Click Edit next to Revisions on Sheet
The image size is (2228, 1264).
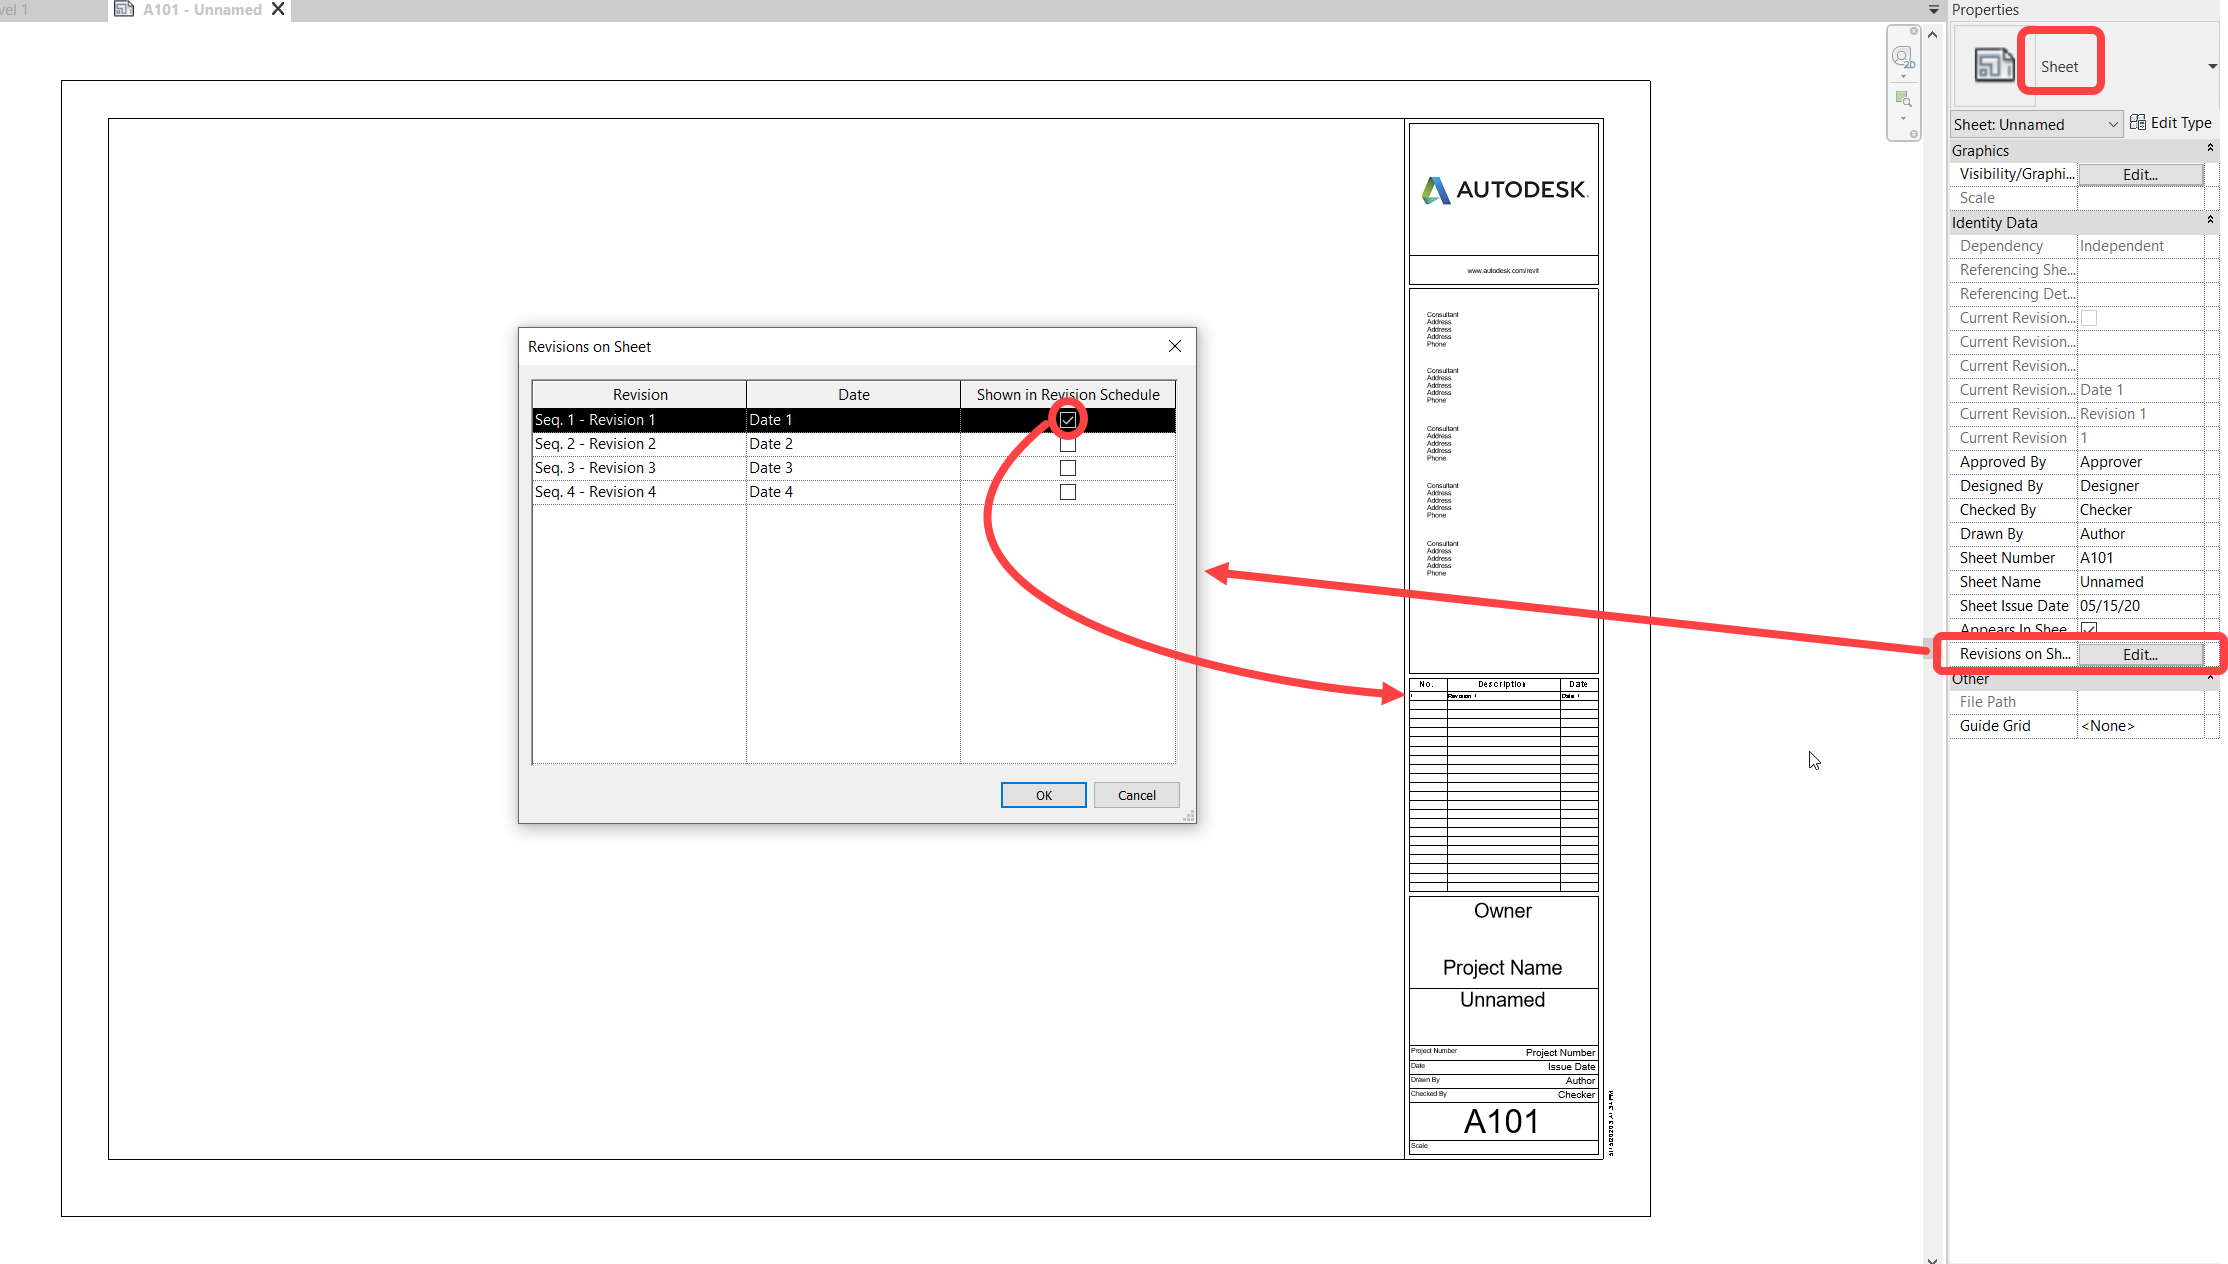pos(2140,654)
